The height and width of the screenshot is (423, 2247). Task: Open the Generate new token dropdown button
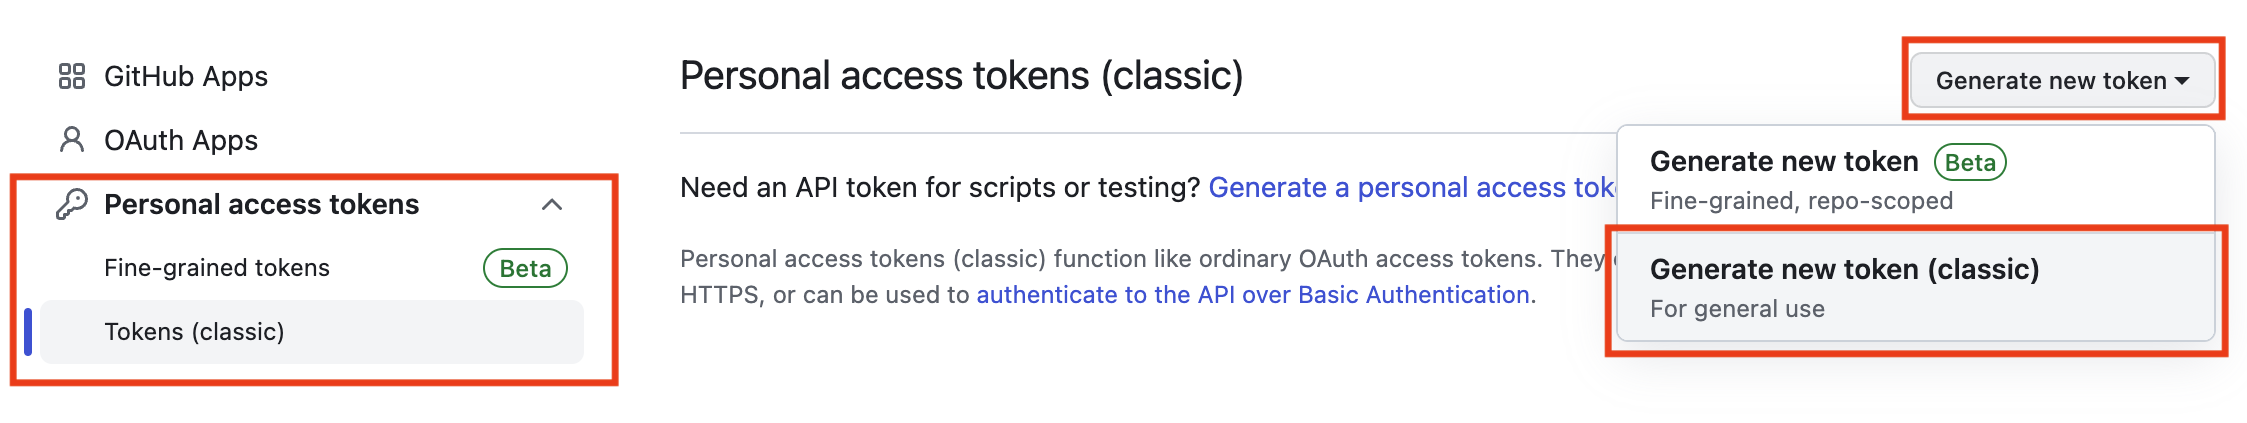pyautogui.click(x=2050, y=81)
